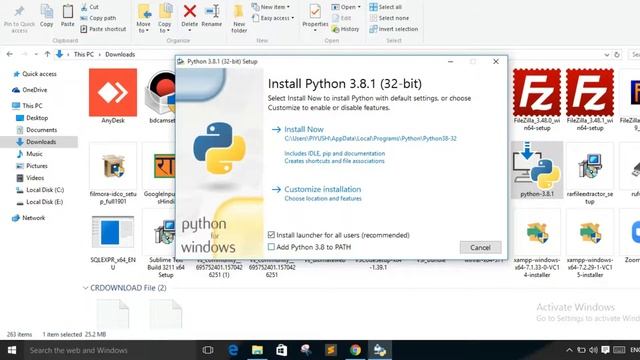
Task: Open Desktop in the sidebar
Action: tap(32, 118)
